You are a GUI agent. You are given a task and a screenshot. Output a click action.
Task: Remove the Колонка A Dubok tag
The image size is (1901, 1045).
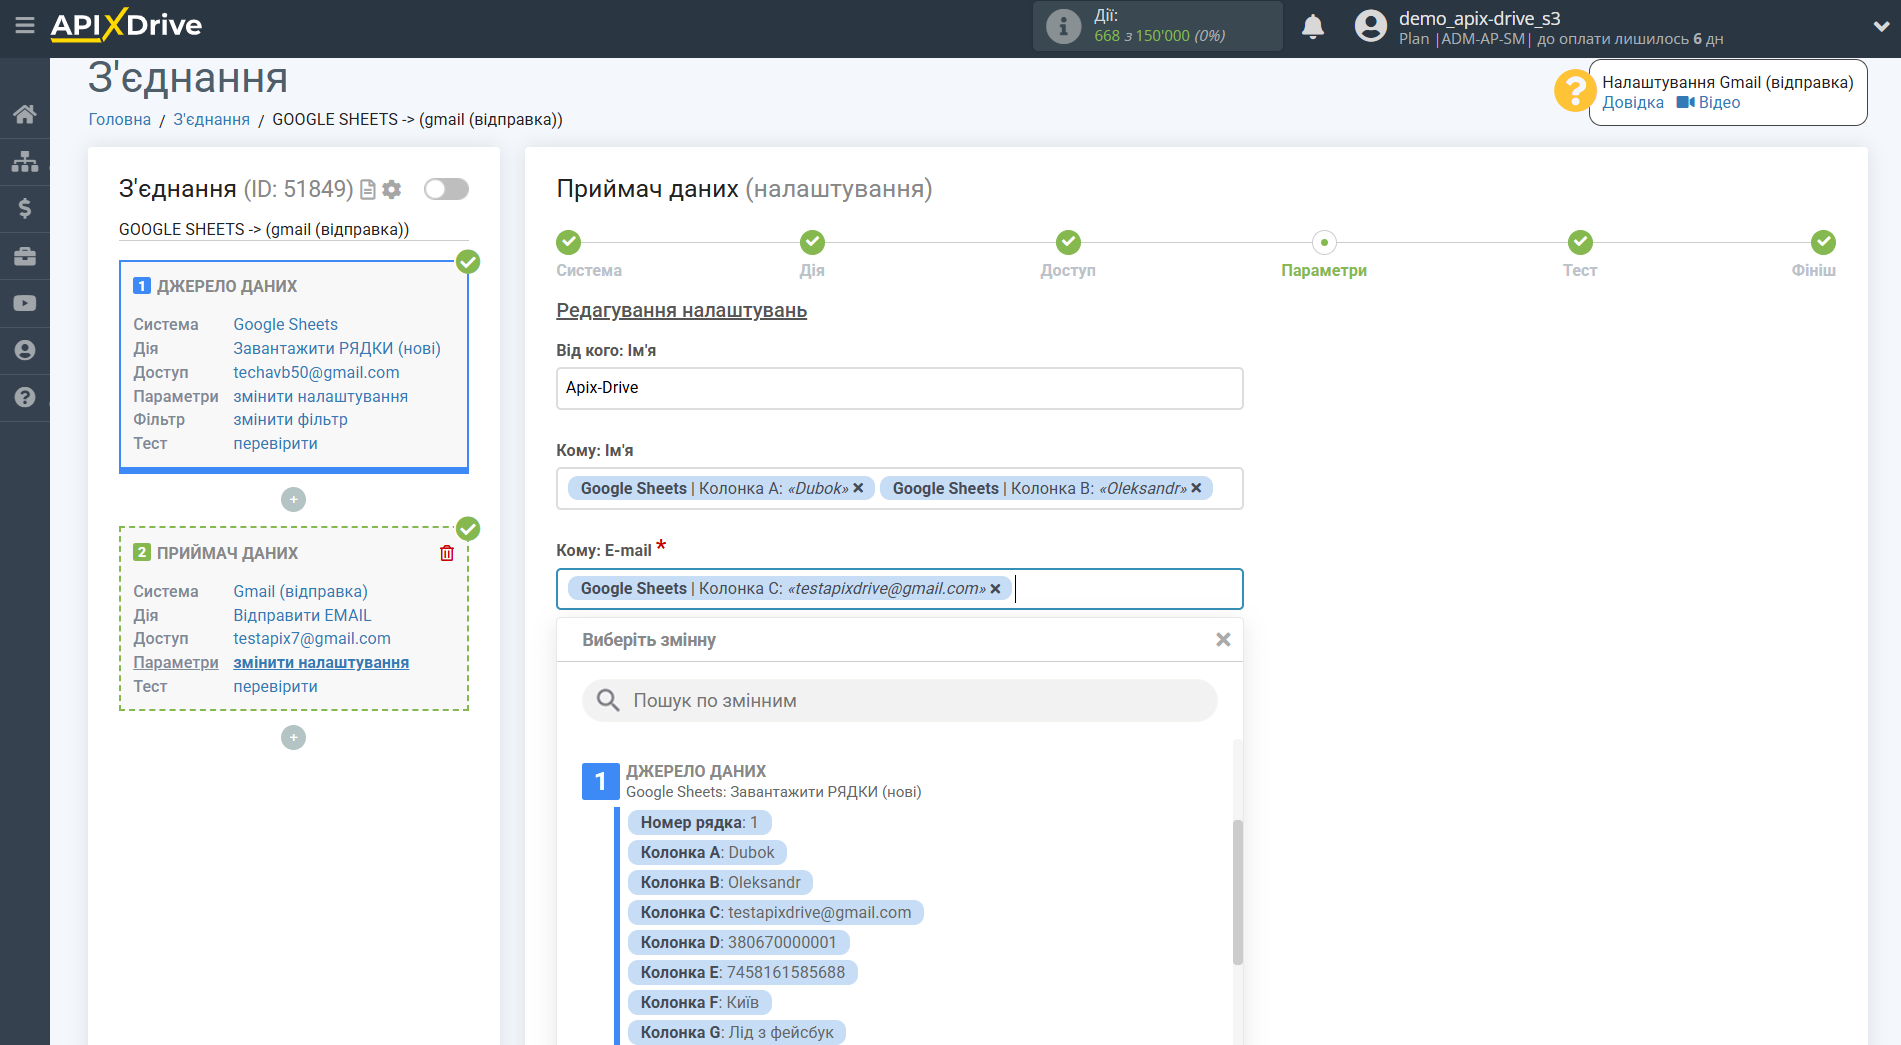(858, 488)
